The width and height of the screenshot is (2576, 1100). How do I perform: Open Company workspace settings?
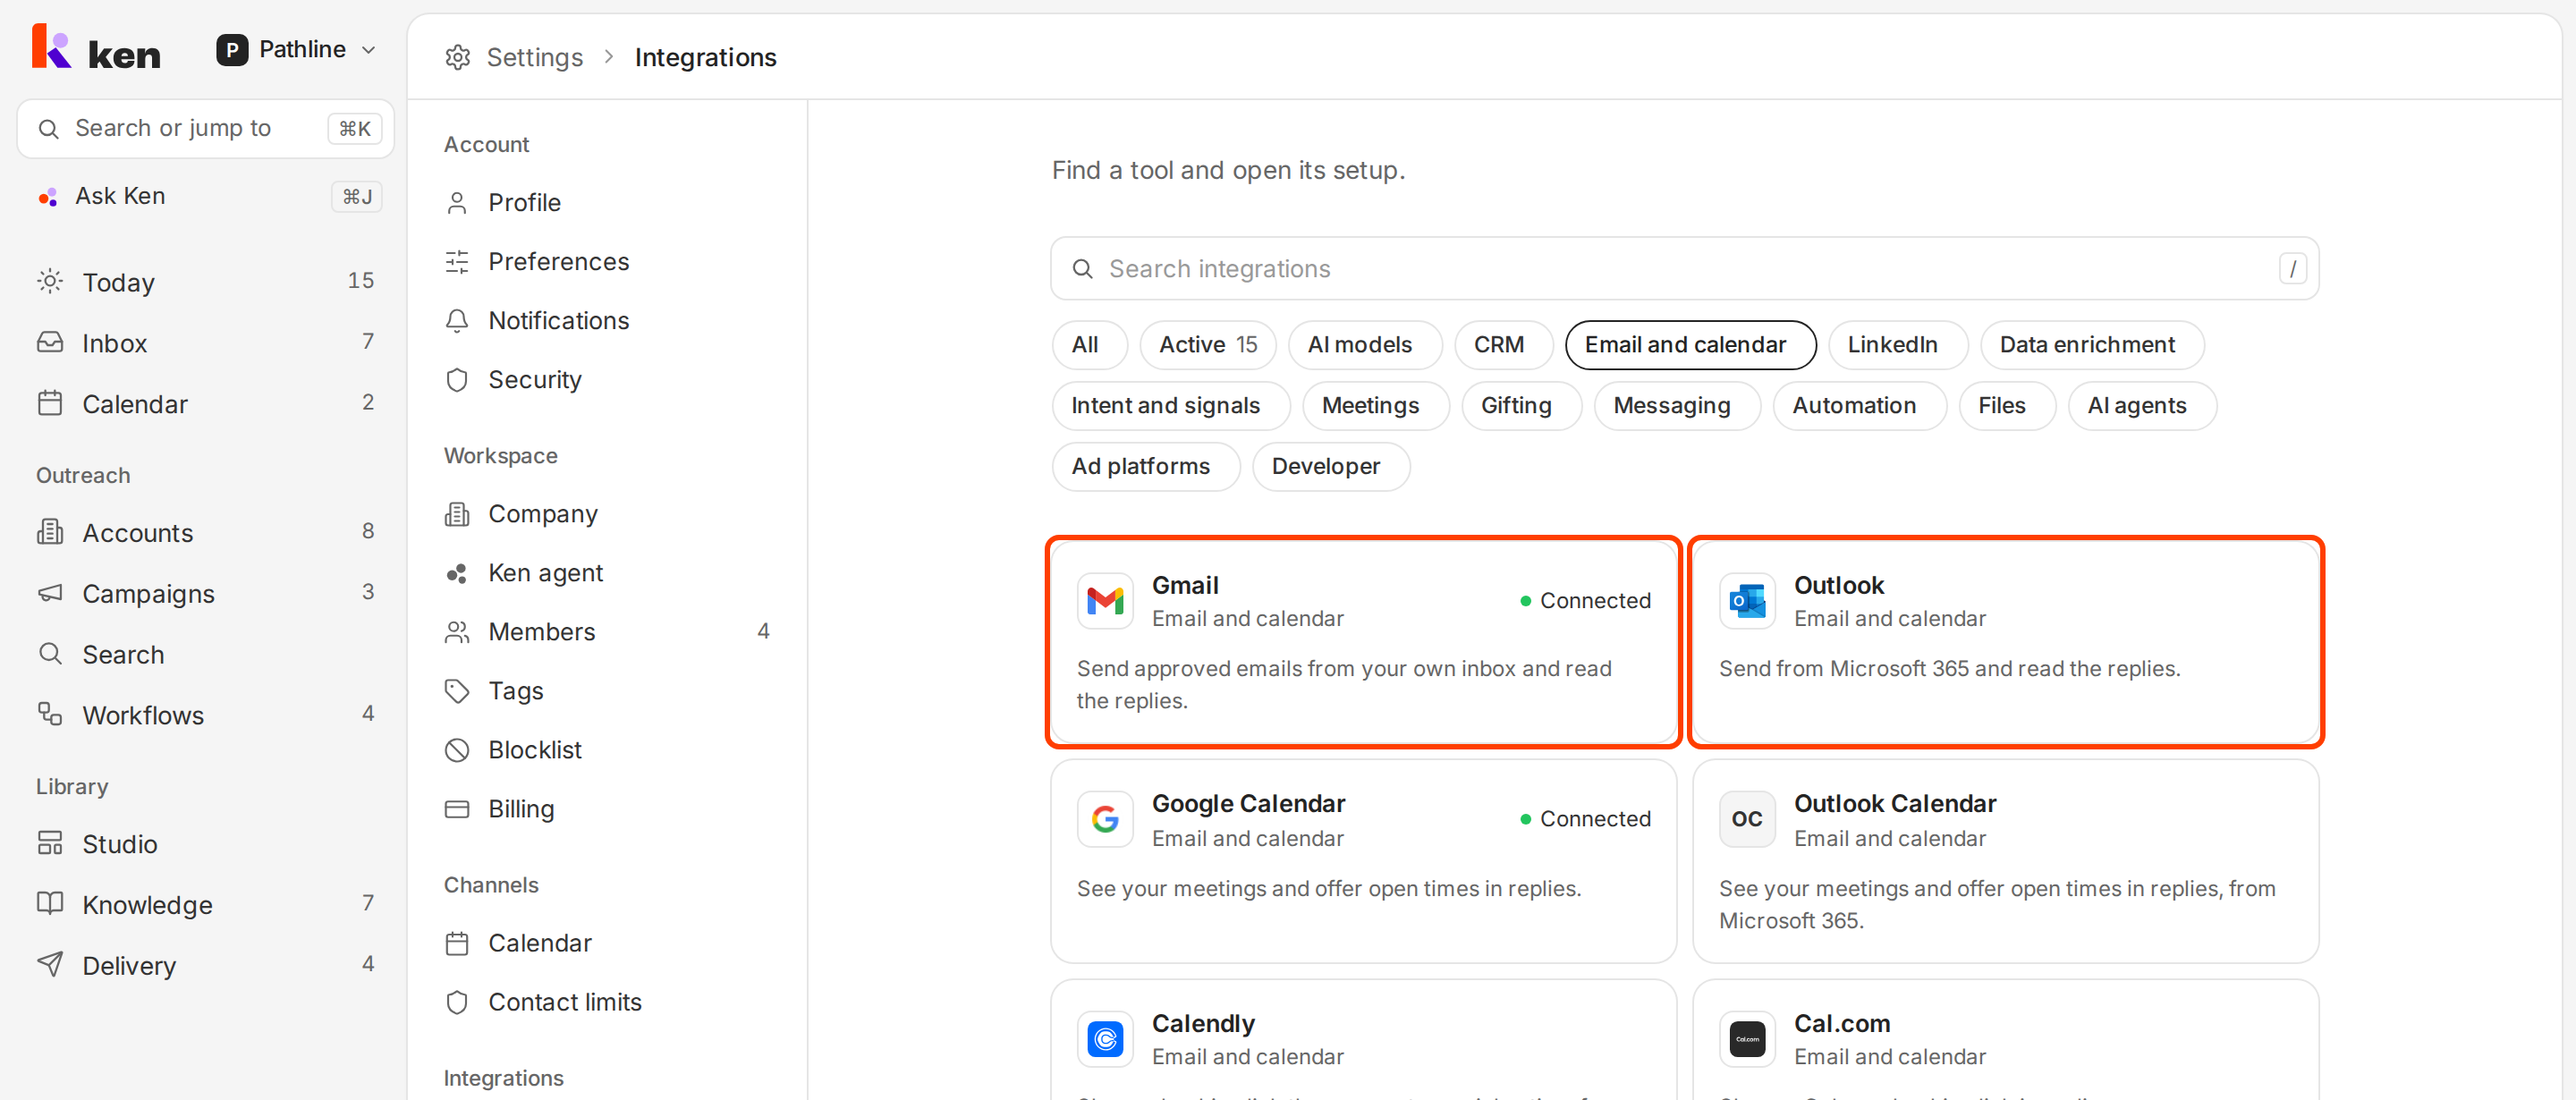point(607,514)
